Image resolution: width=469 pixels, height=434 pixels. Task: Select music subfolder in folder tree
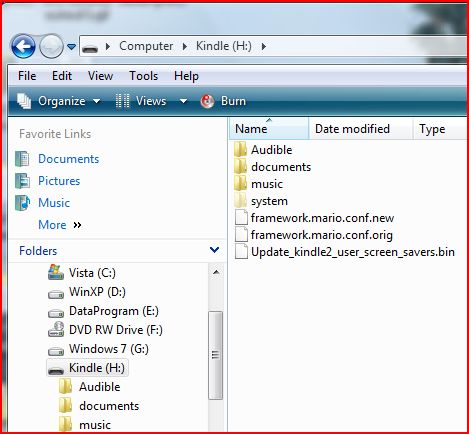(95, 425)
